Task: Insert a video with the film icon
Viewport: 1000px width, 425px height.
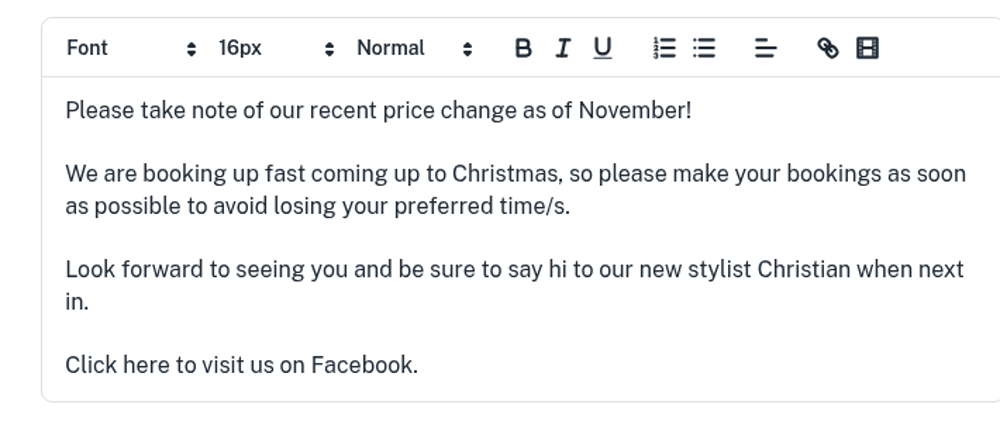Action: point(868,48)
